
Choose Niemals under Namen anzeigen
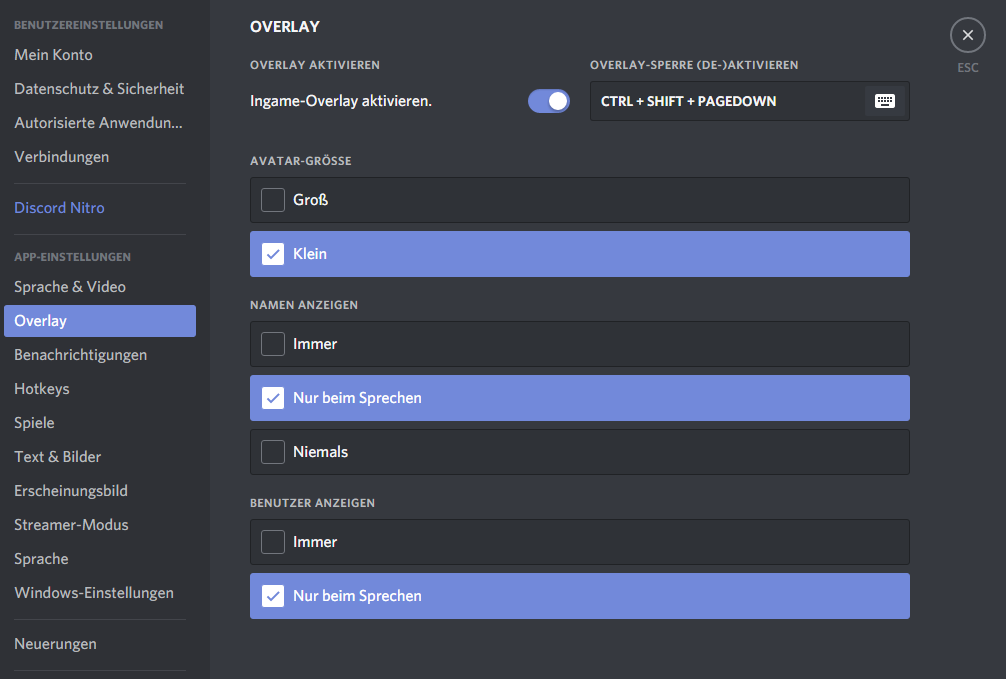(x=579, y=452)
